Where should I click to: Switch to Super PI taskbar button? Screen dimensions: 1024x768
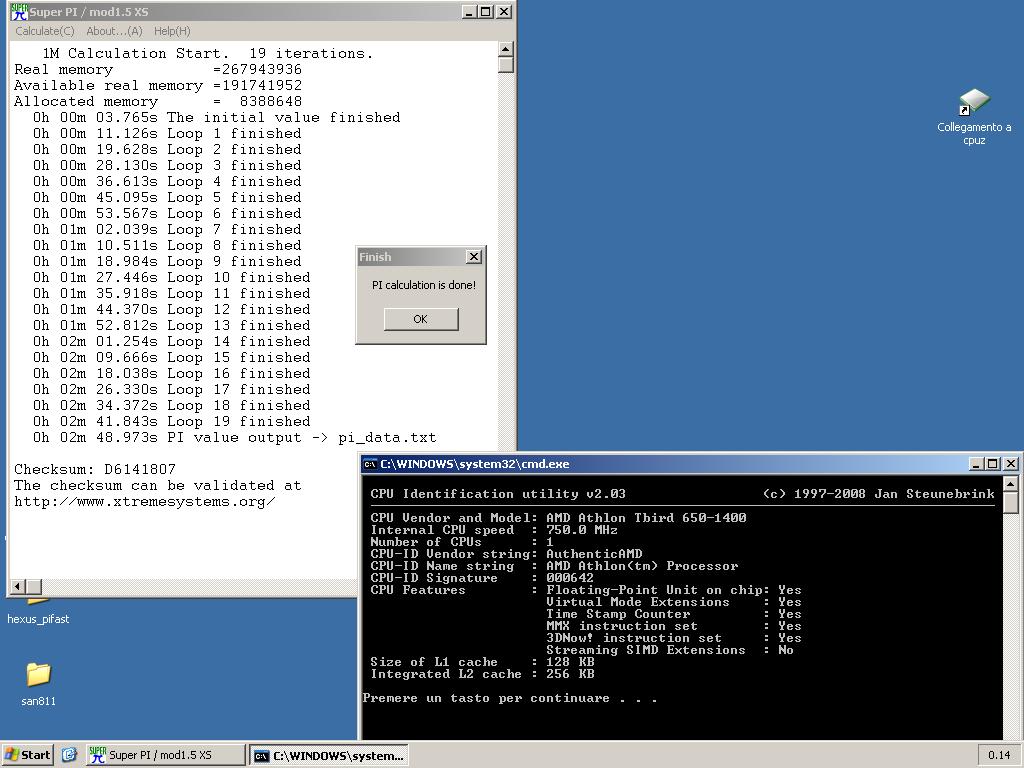[x=166, y=755]
